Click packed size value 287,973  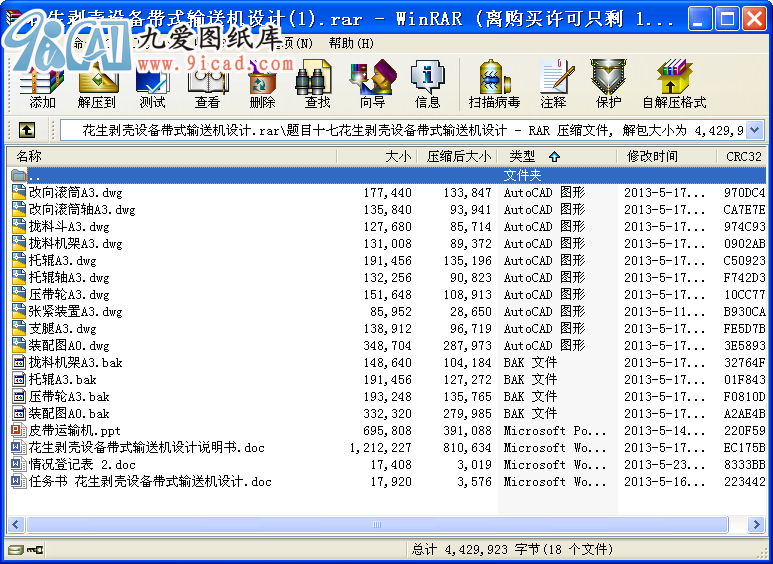[467, 345]
